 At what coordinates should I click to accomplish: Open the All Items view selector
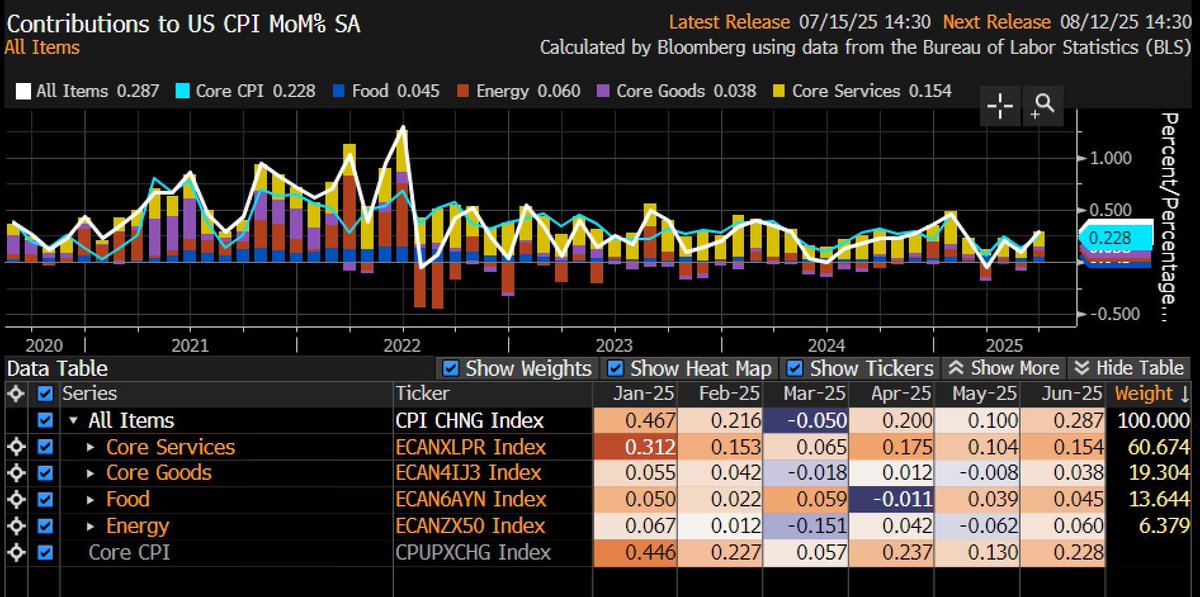click(x=42, y=47)
